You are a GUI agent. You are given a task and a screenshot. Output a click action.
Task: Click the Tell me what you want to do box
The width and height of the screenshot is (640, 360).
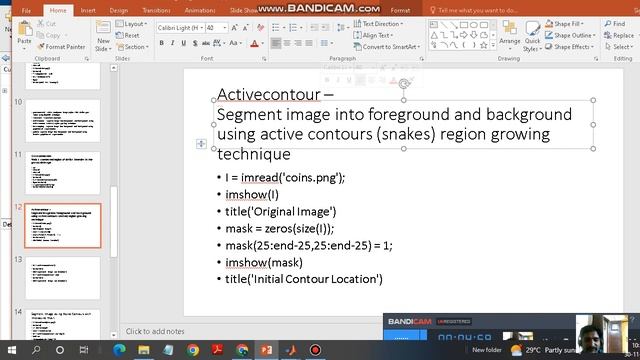(x=473, y=11)
